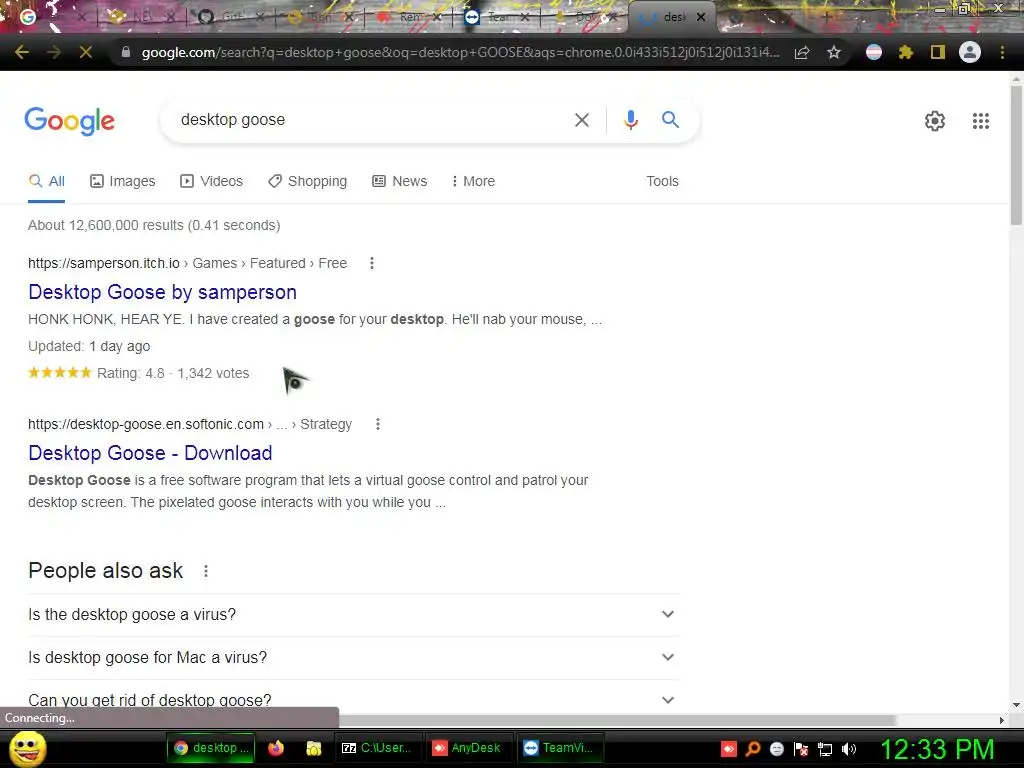
Task: Click the "Rating: 4.8 · 1,342 votes" text
Action: tap(173, 374)
